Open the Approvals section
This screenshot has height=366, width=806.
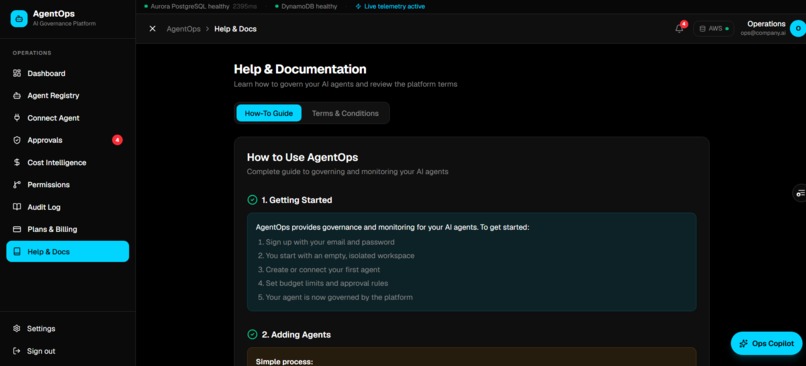(68, 140)
